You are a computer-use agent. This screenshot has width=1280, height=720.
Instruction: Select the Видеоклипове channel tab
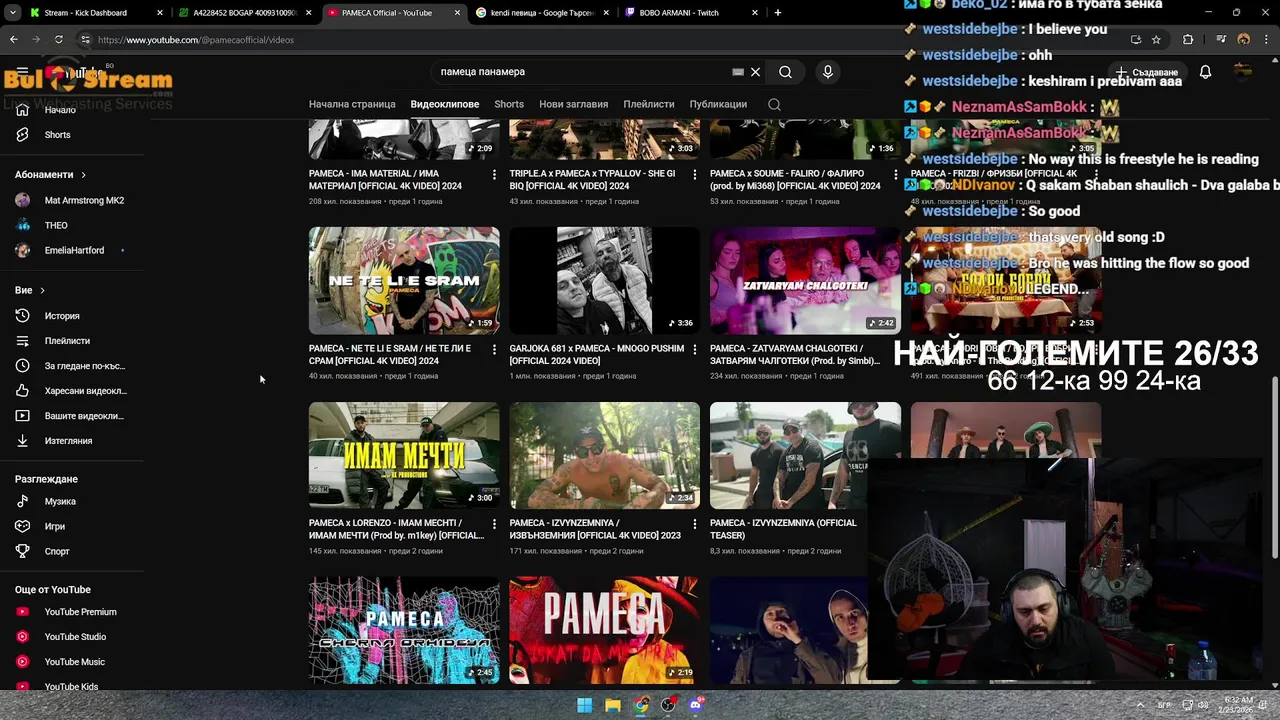445,104
